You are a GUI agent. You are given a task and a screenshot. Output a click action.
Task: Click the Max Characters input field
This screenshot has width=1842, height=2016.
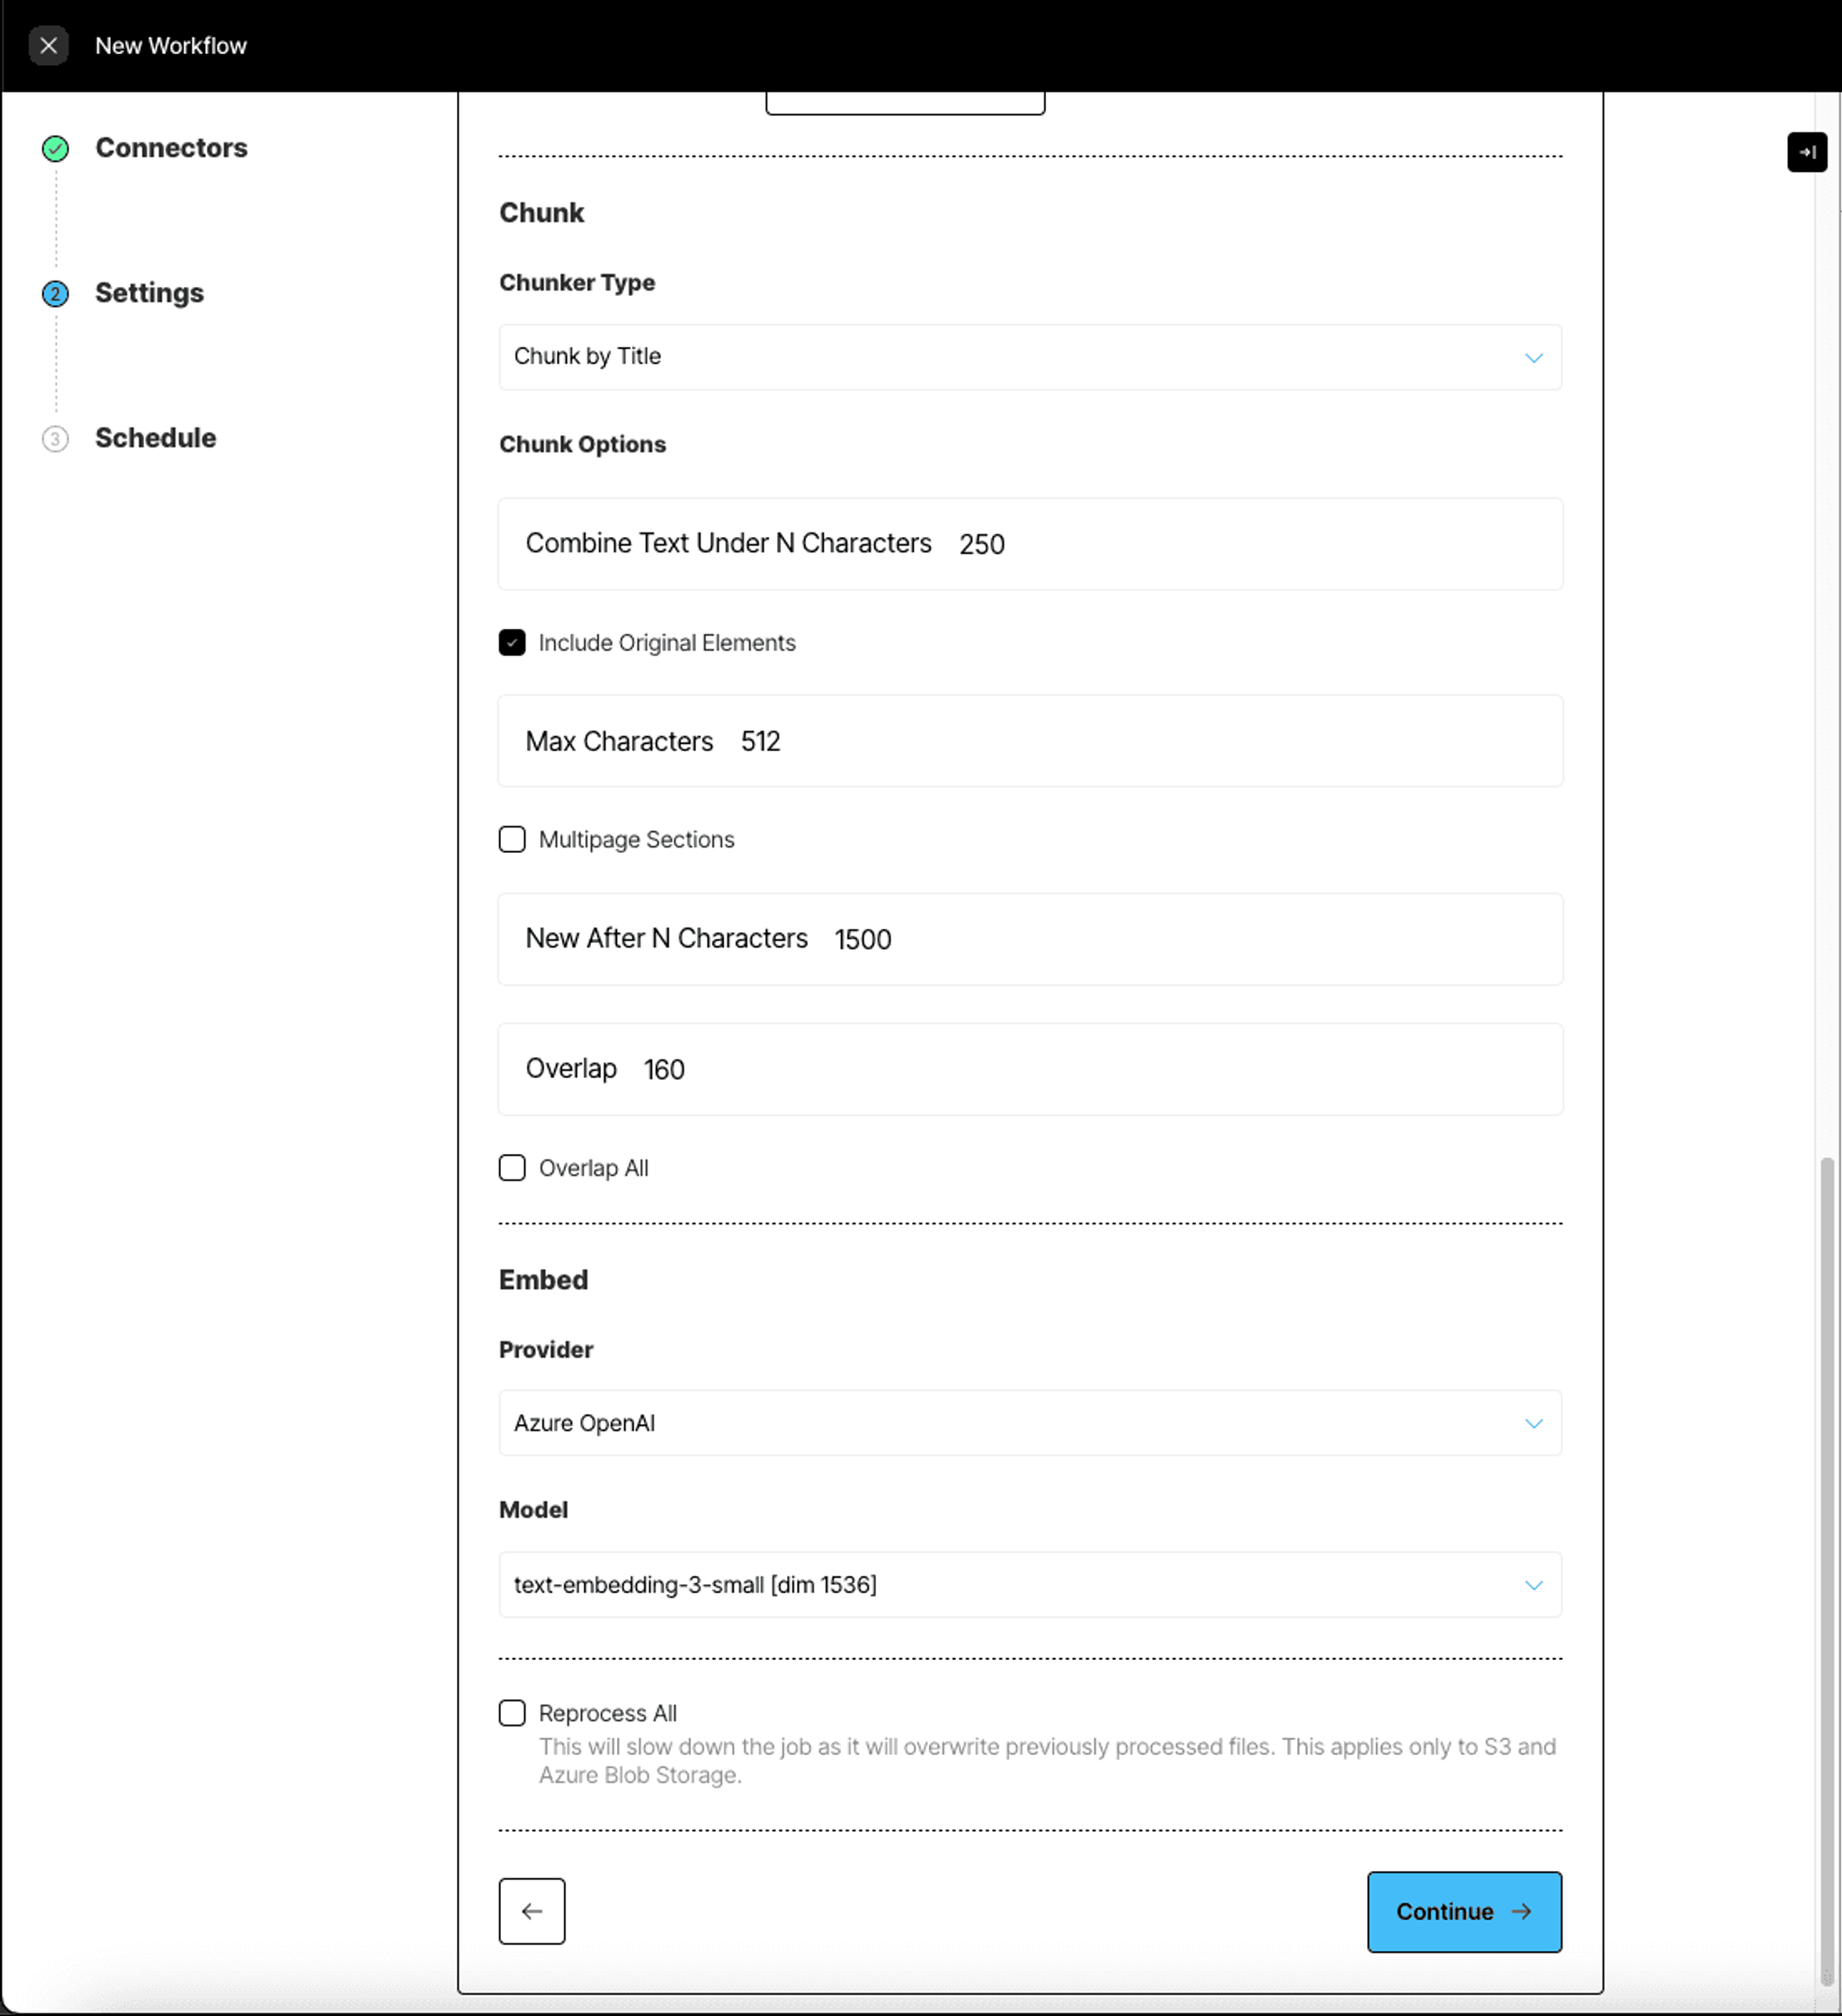tap(1030, 741)
